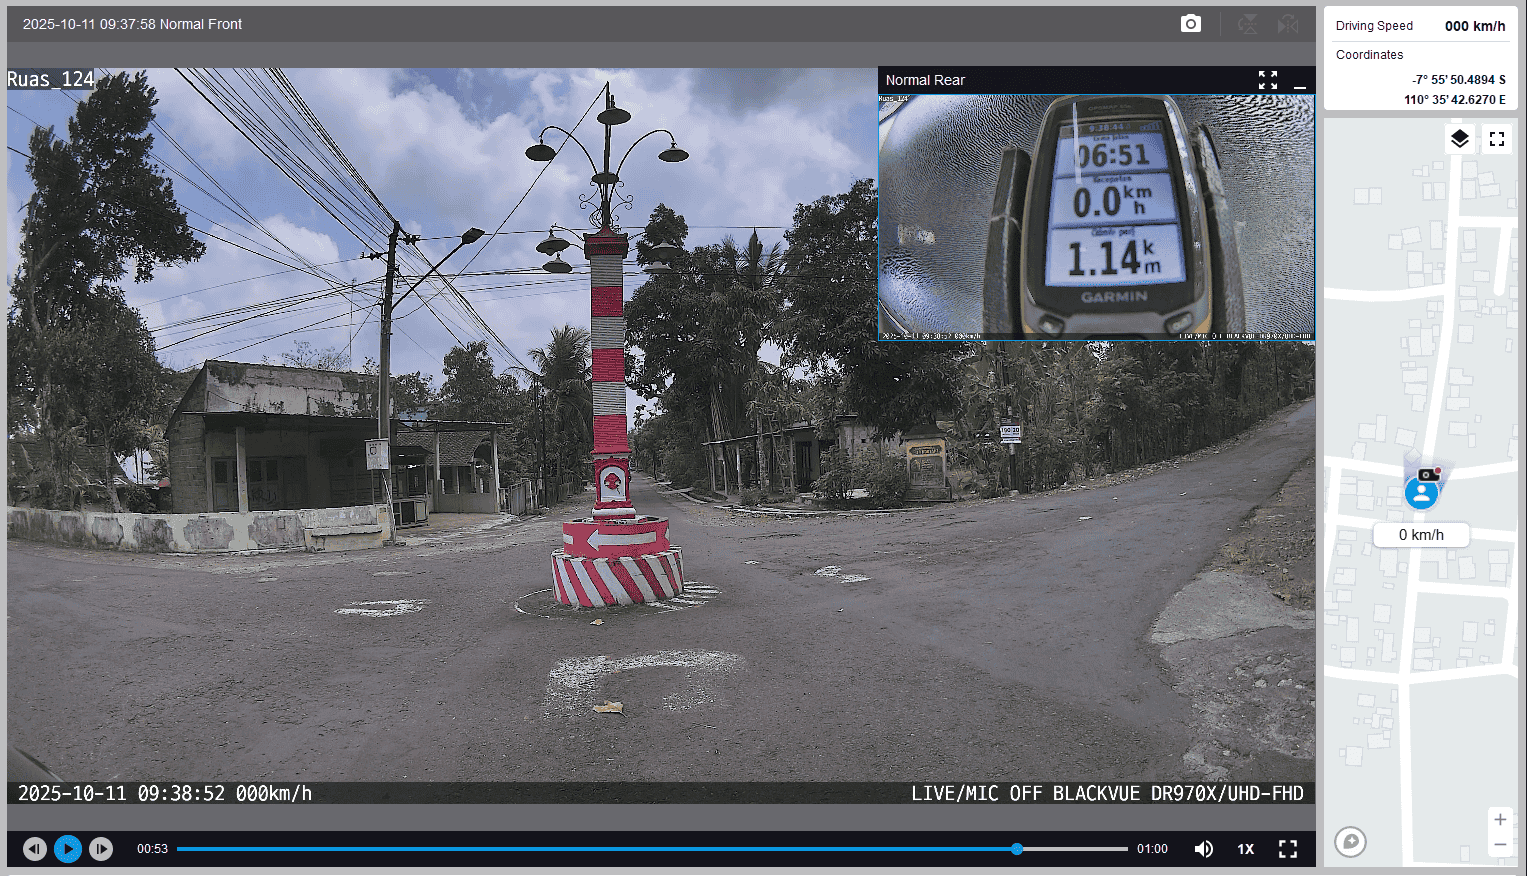Image resolution: width=1527 pixels, height=876 pixels.
Task: Recenter map with the compass button
Action: click(x=1350, y=841)
